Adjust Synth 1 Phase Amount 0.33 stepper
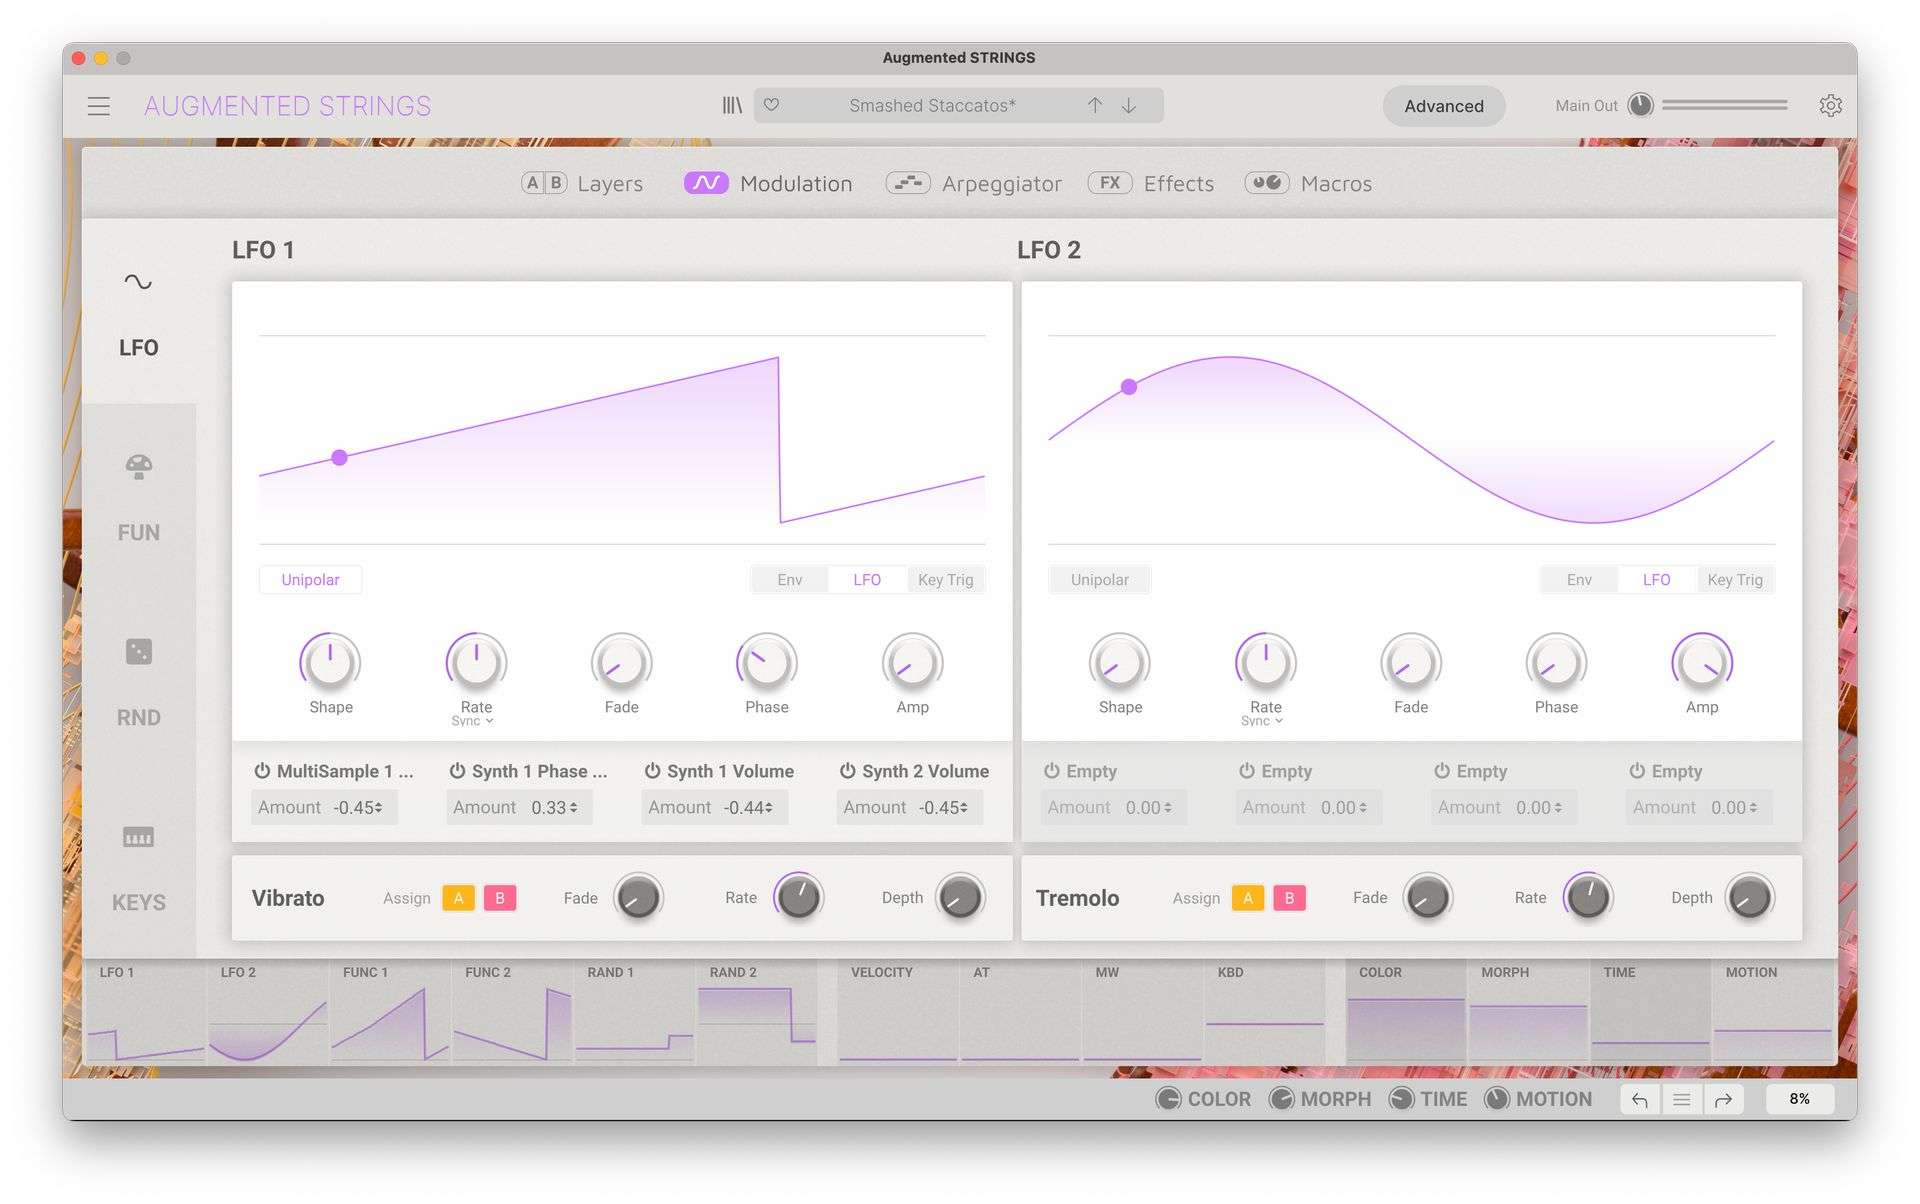Screen dimensions: 1920x1204 coord(554,807)
